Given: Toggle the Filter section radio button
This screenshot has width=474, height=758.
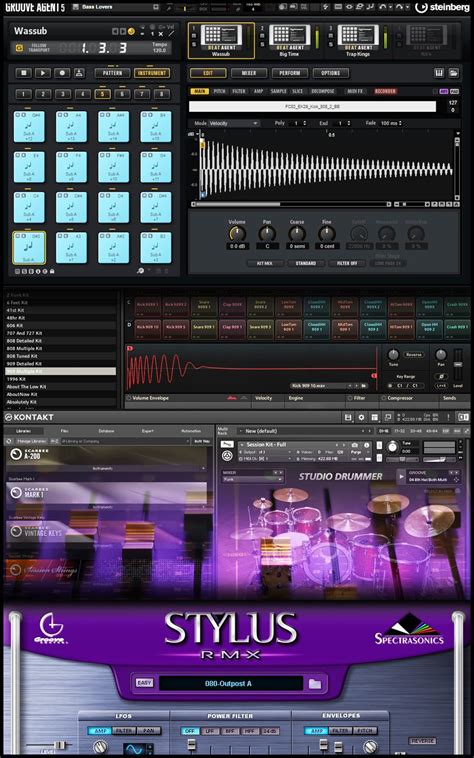Looking at the screenshot, I should point(350,398).
